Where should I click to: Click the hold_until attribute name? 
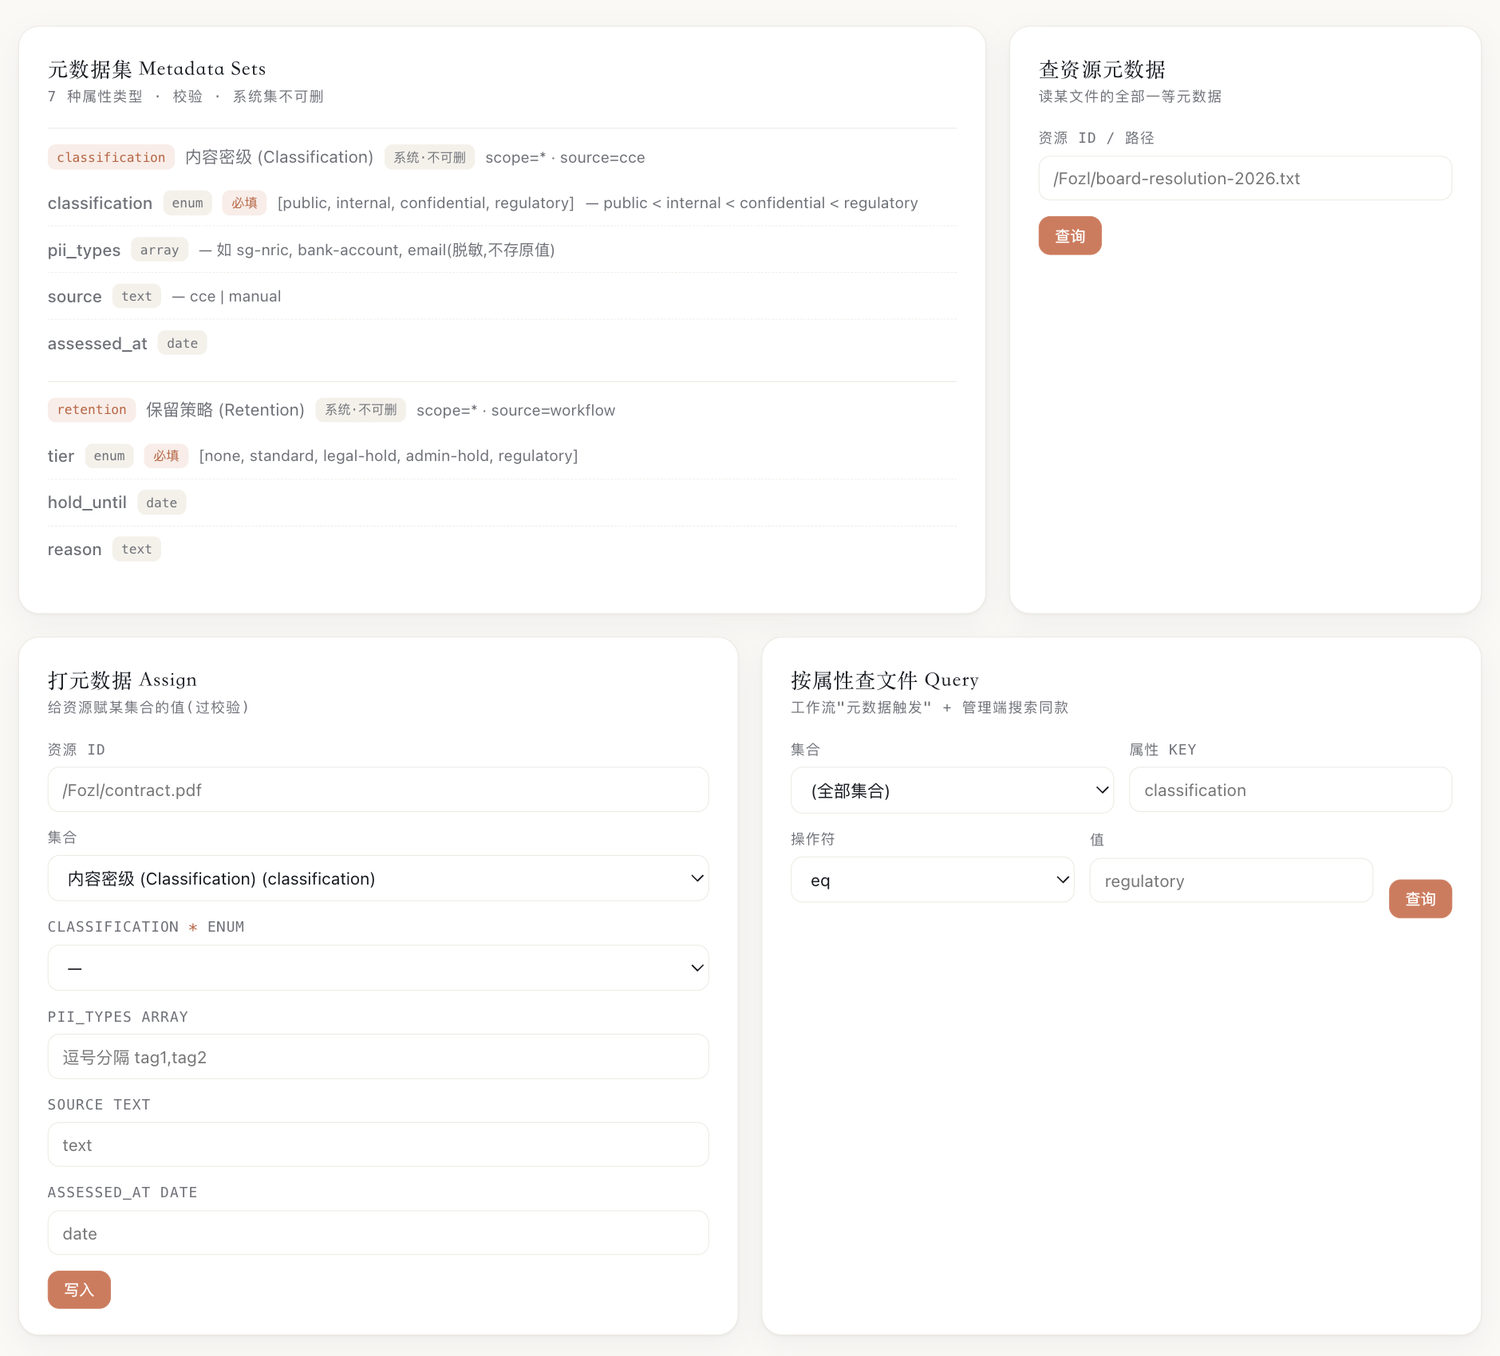click(x=87, y=502)
